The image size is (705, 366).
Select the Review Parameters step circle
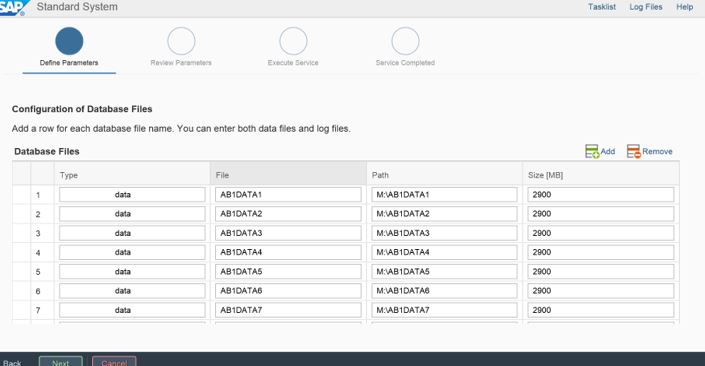pos(181,41)
